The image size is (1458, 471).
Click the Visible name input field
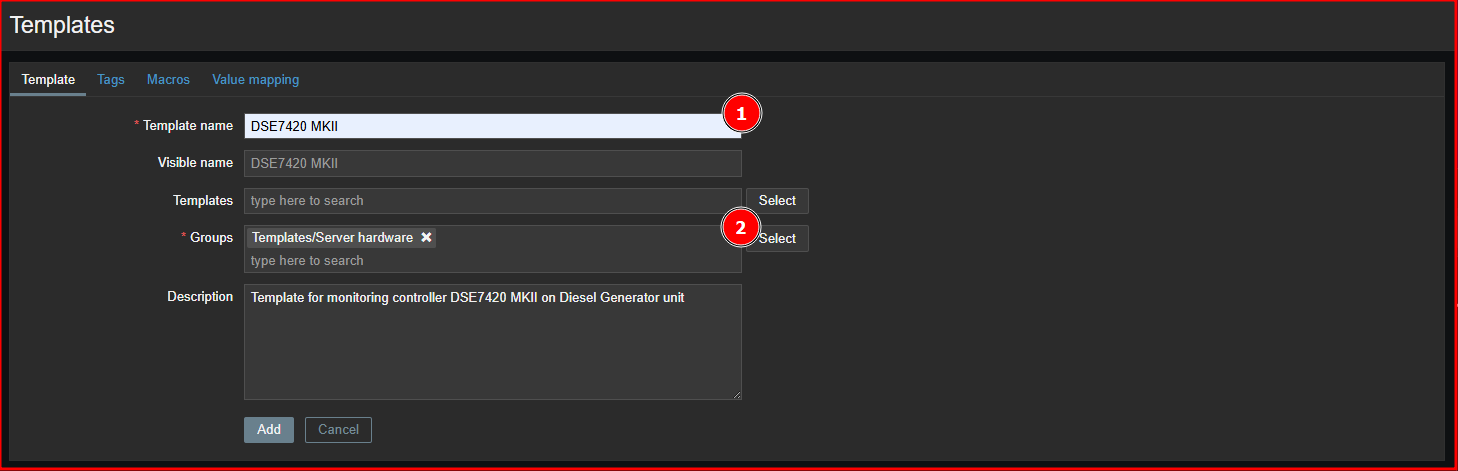(493, 163)
